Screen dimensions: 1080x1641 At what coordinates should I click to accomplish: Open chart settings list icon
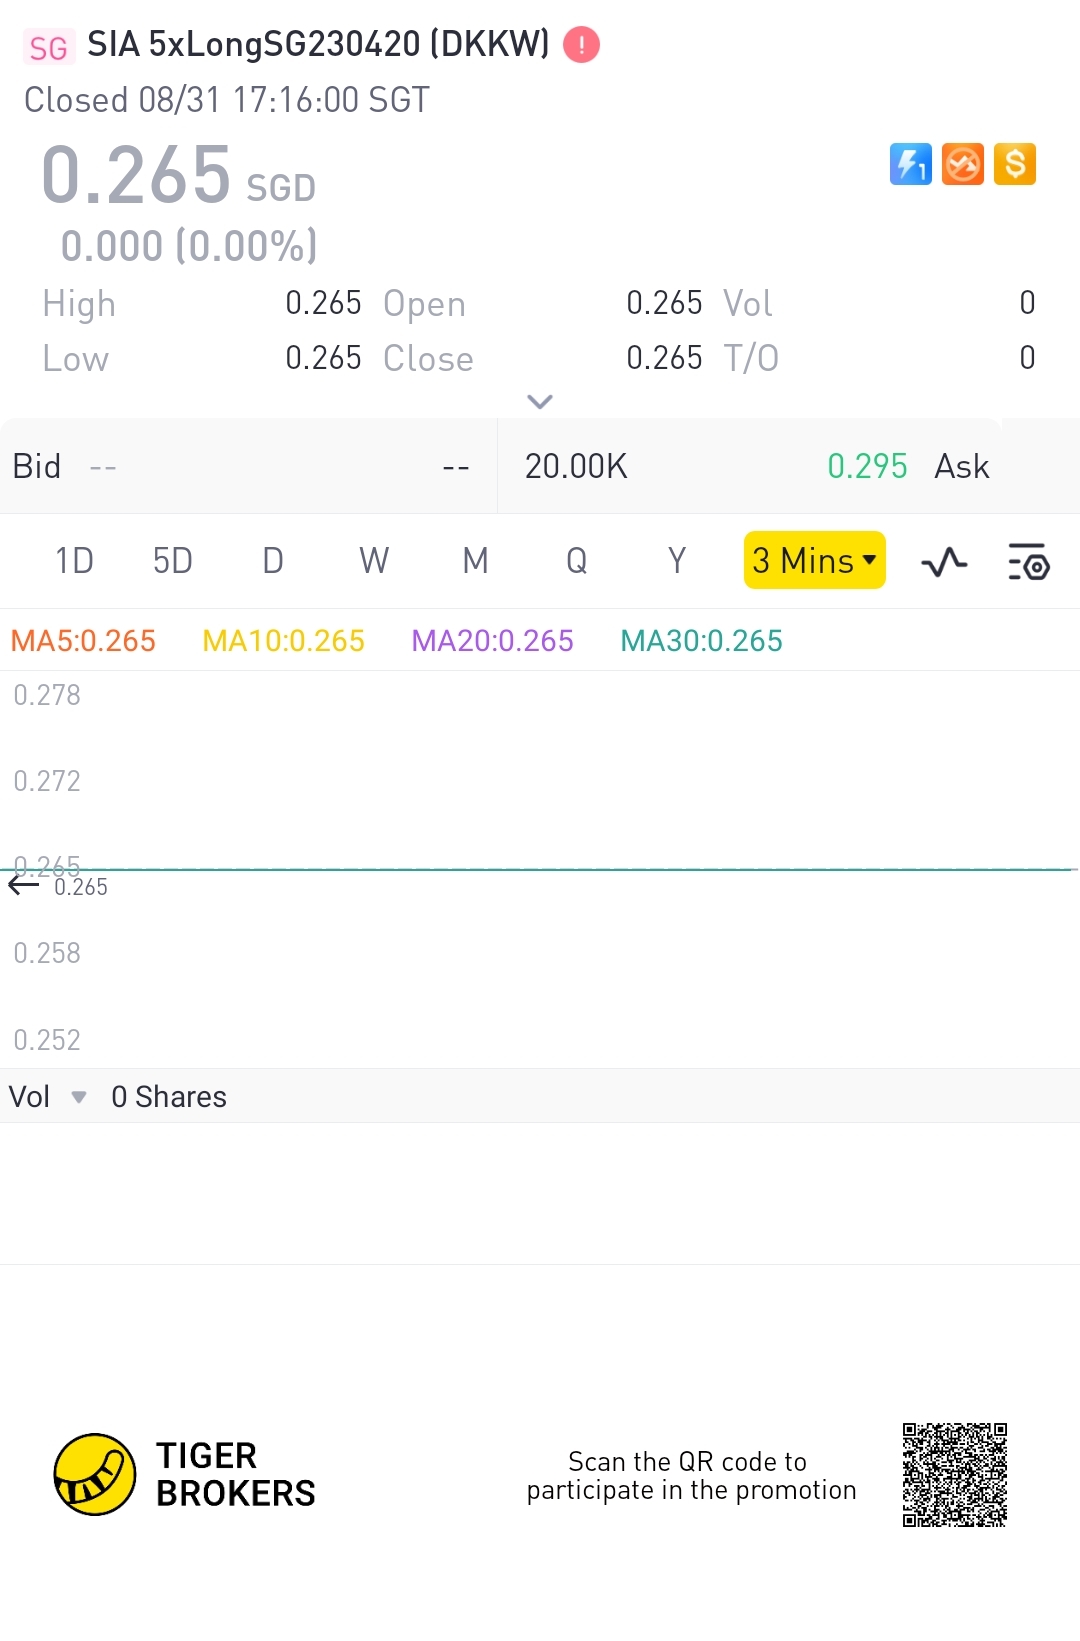click(x=1028, y=562)
